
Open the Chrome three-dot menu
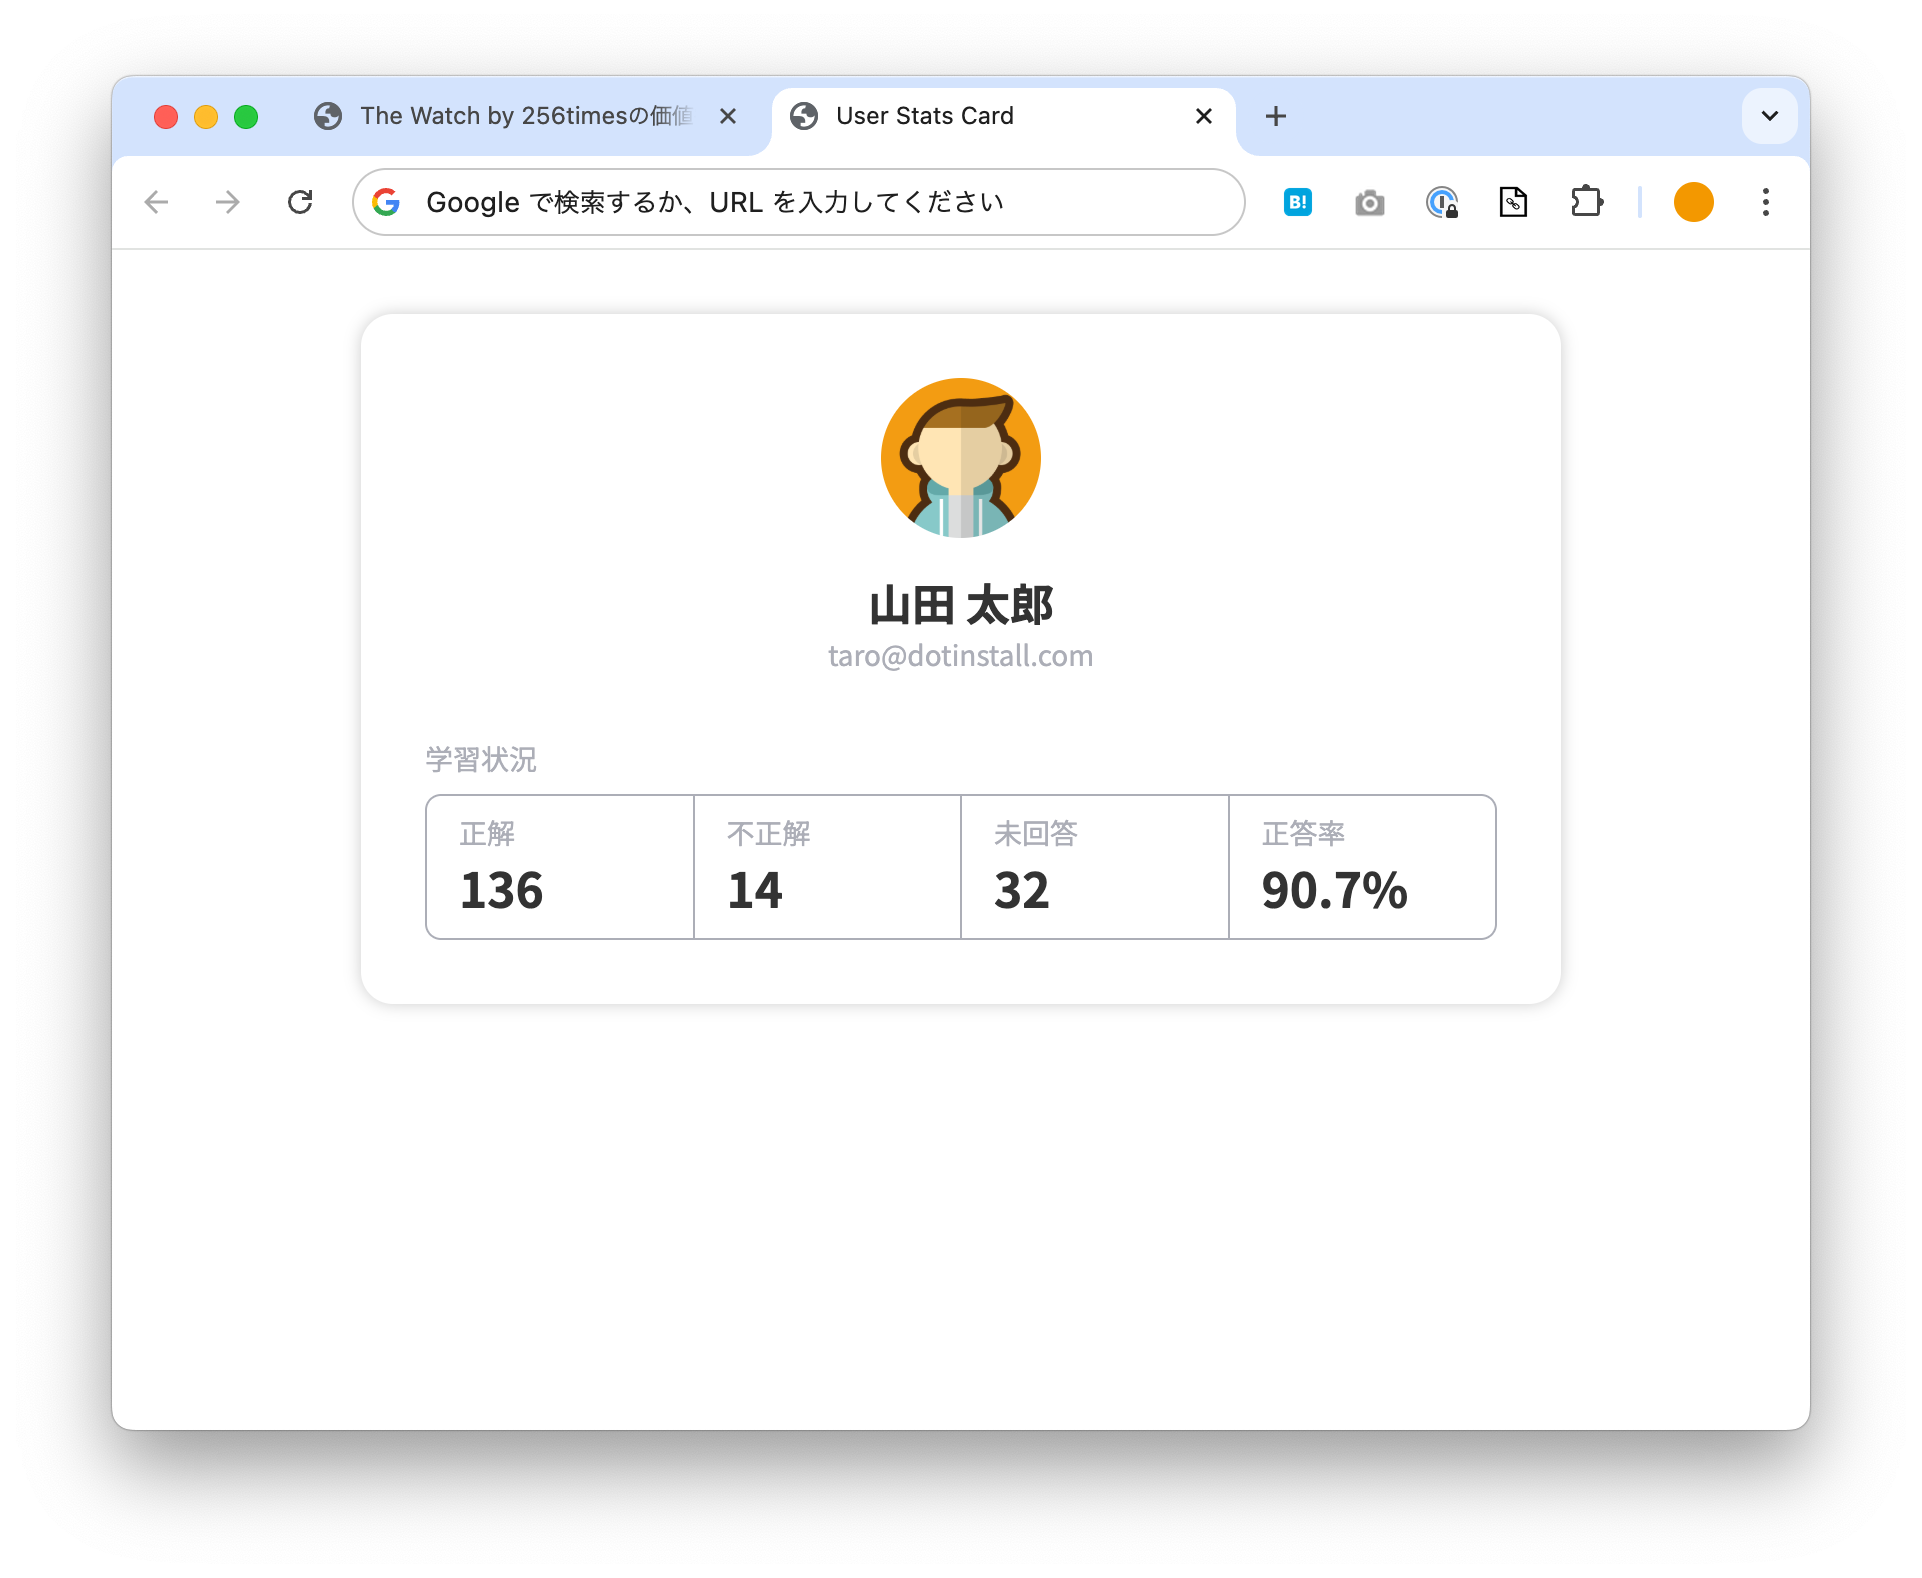tap(1765, 202)
